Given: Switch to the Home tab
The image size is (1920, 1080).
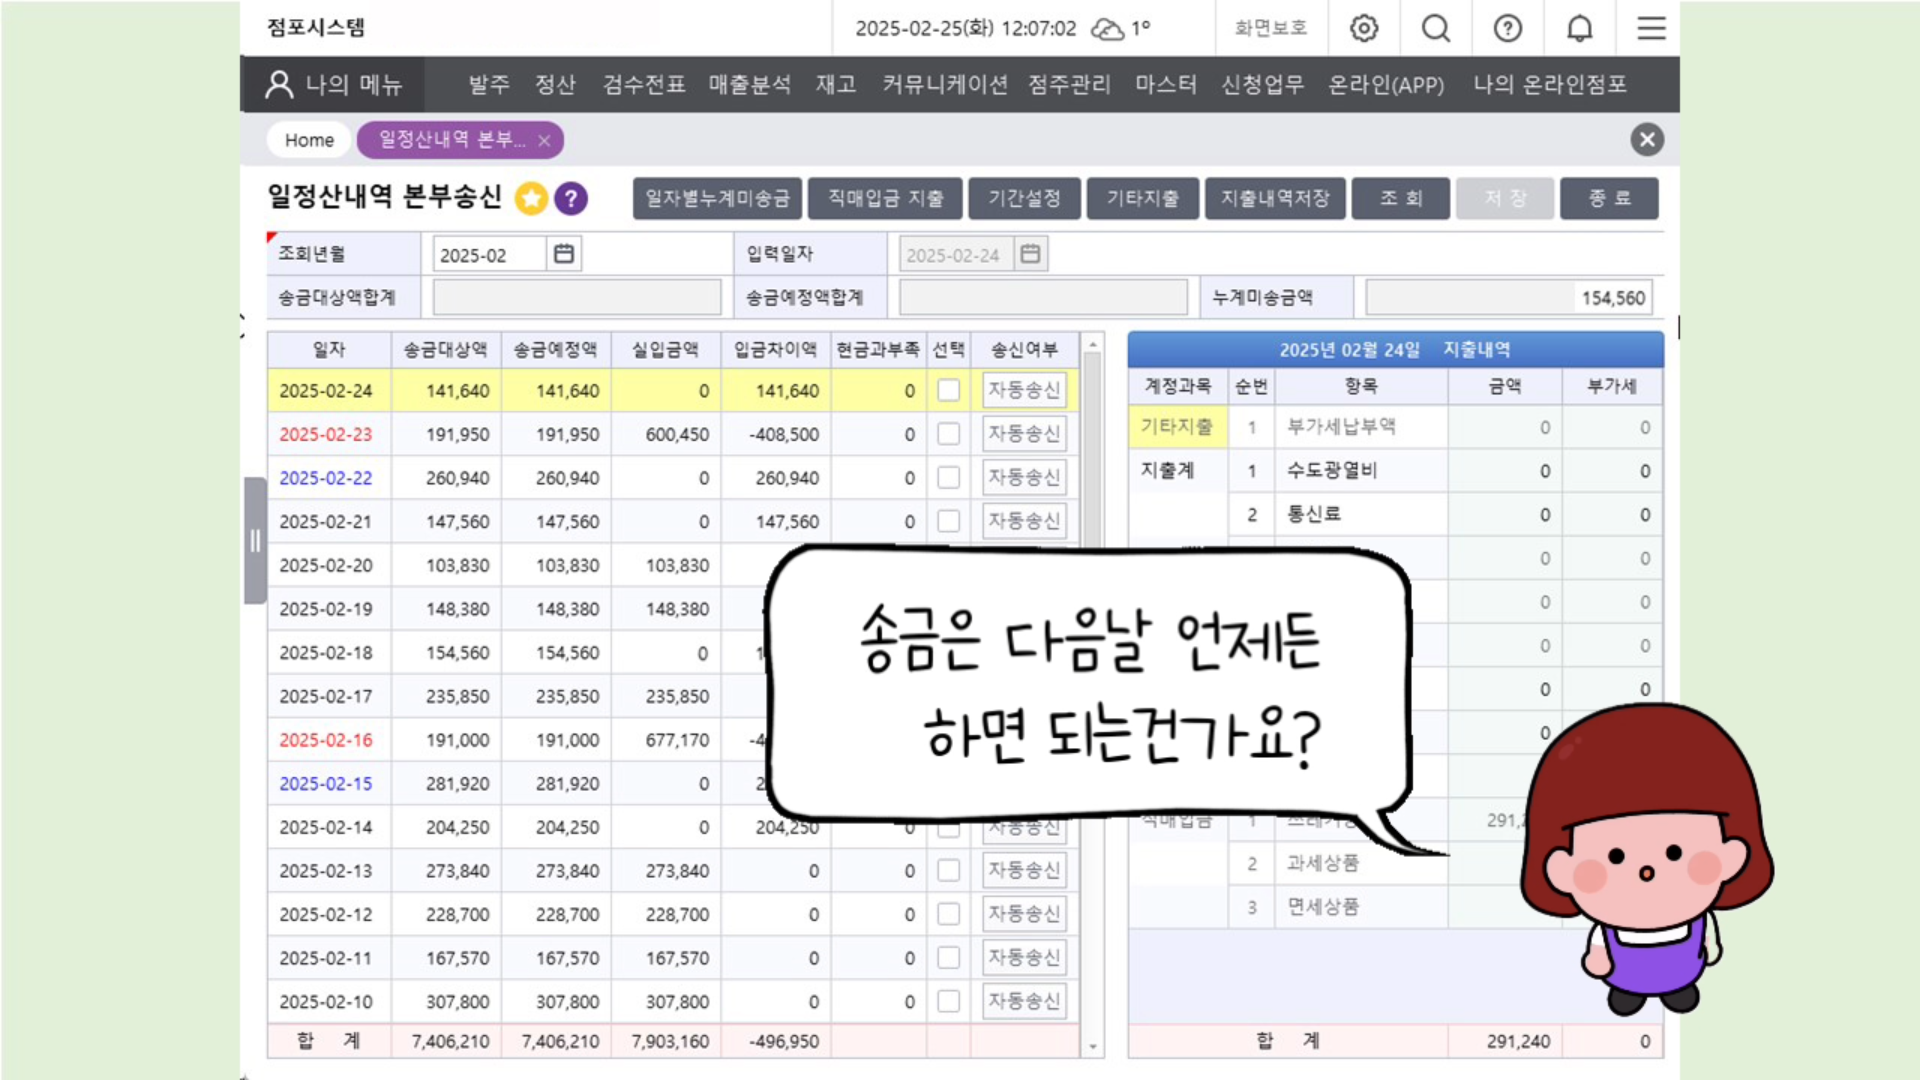Looking at the screenshot, I should [309, 140].
